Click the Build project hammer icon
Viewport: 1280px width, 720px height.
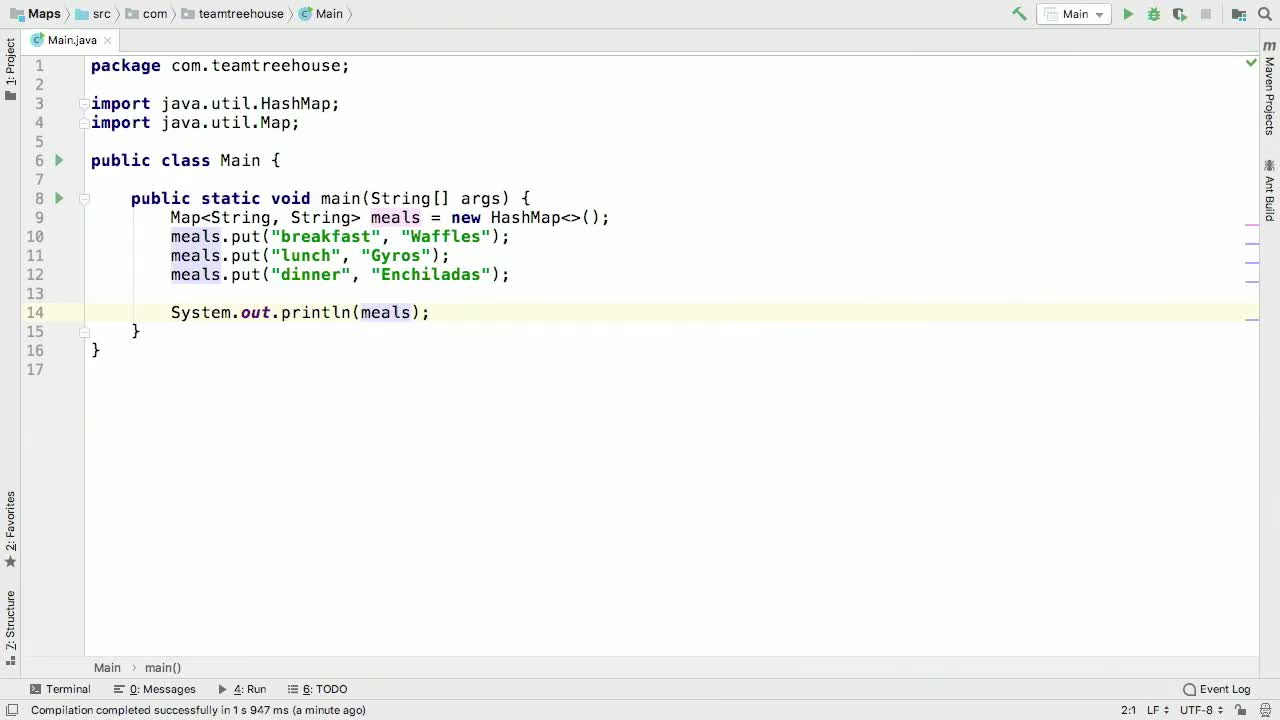1019,14
